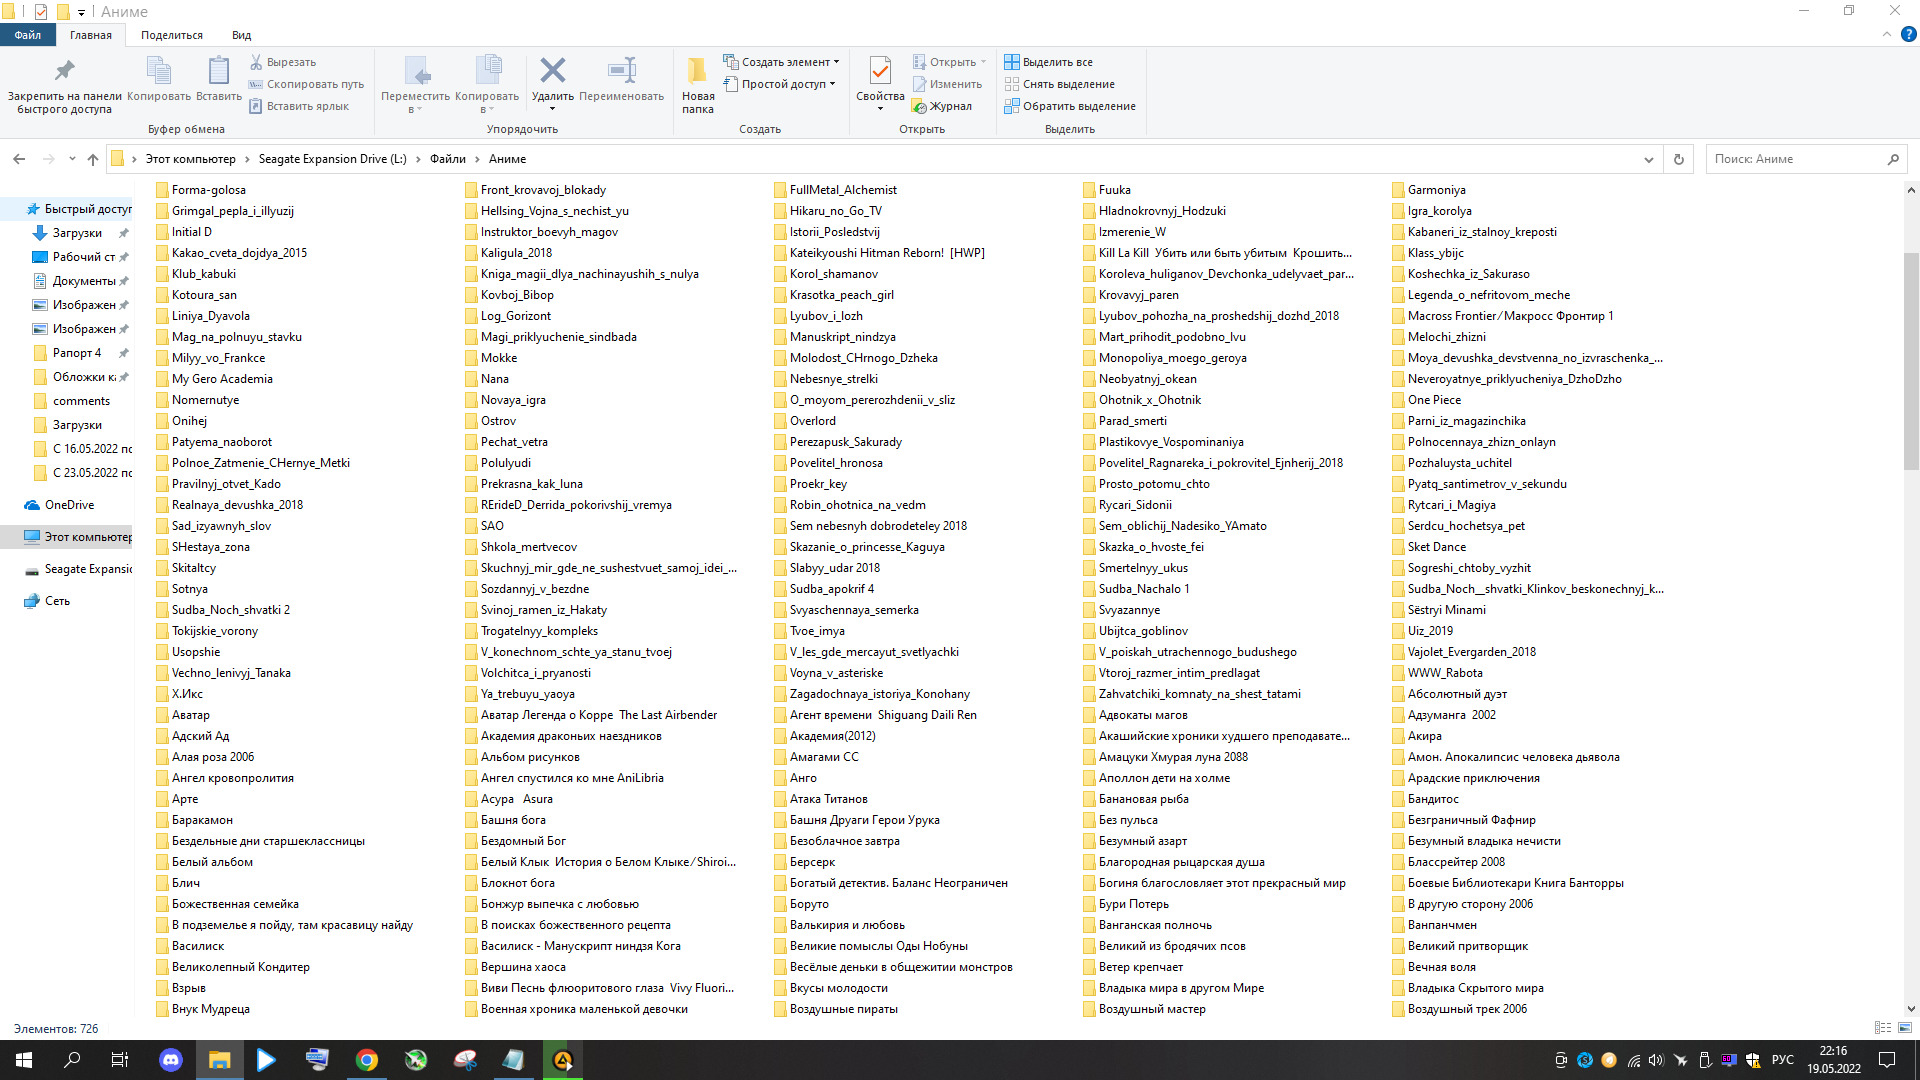Click Invert selection (Обратить выделение)
This screenshot has width=1920, height=1080.
1079,106
